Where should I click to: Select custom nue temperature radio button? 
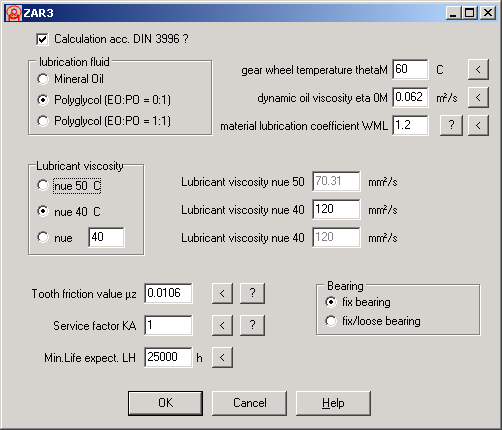(43, 237)
